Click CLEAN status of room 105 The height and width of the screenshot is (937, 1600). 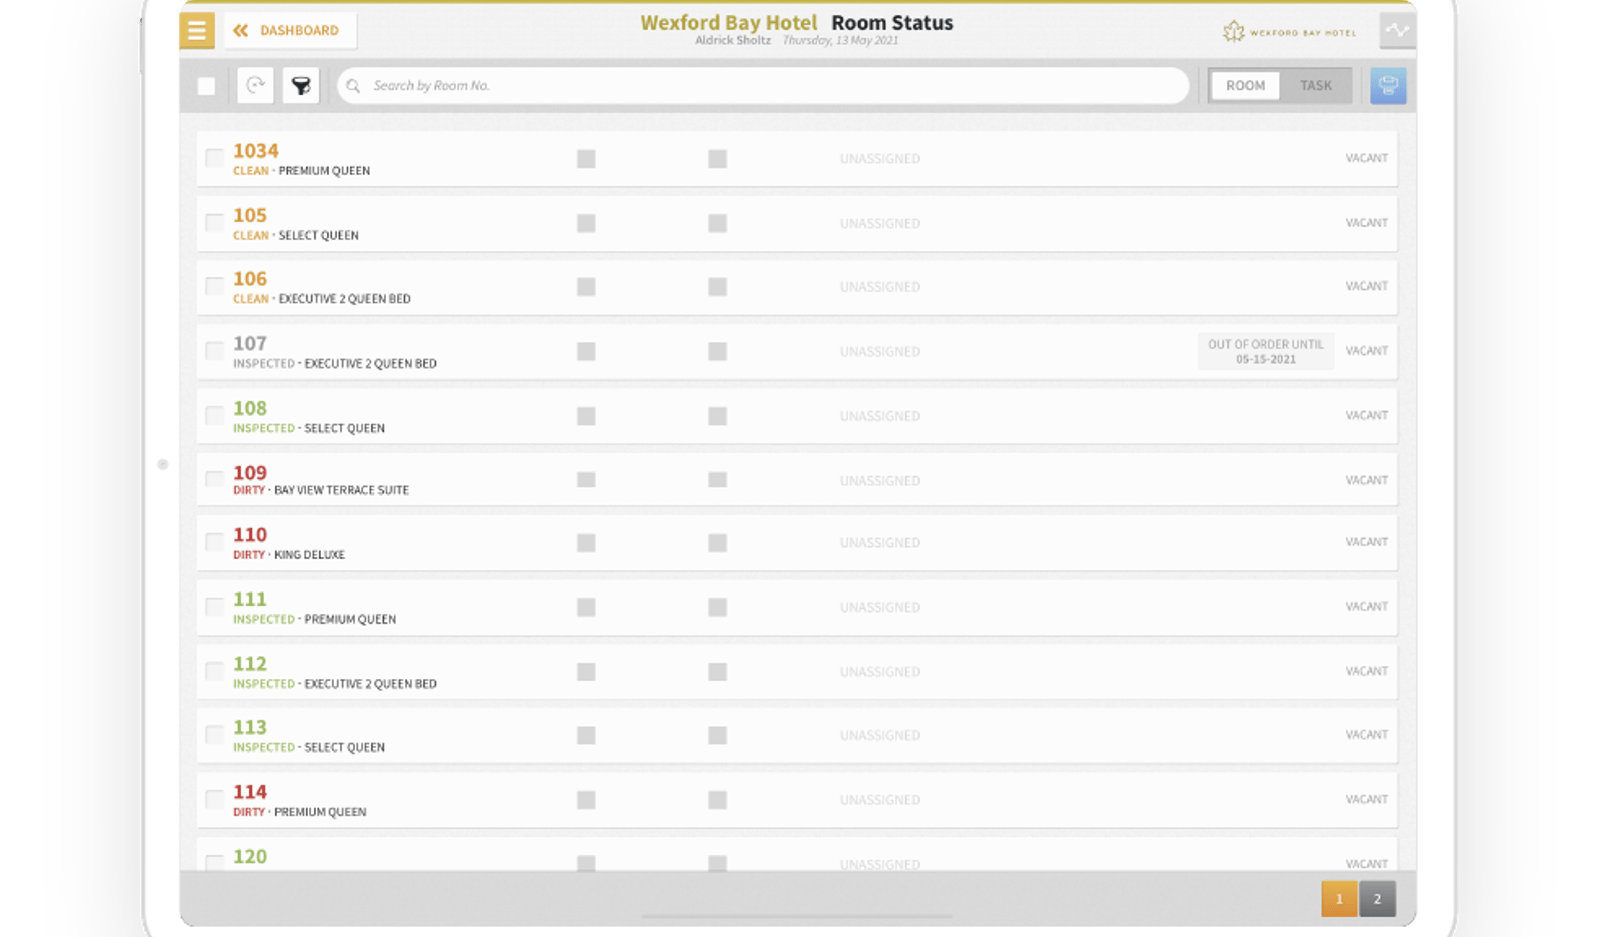(251, 236)
